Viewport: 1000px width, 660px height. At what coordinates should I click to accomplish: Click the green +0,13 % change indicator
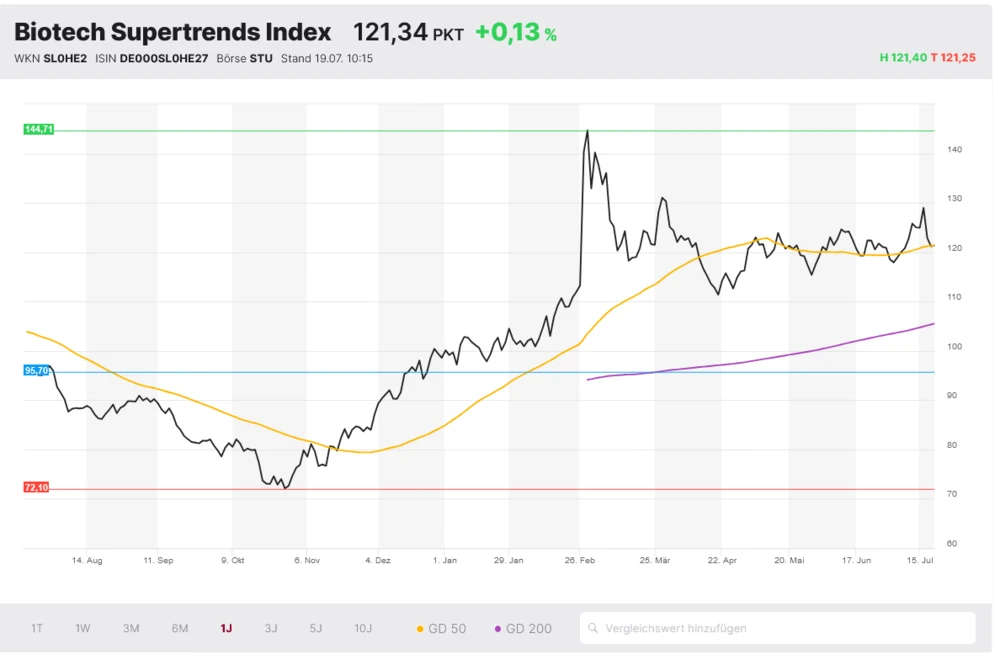515,31
